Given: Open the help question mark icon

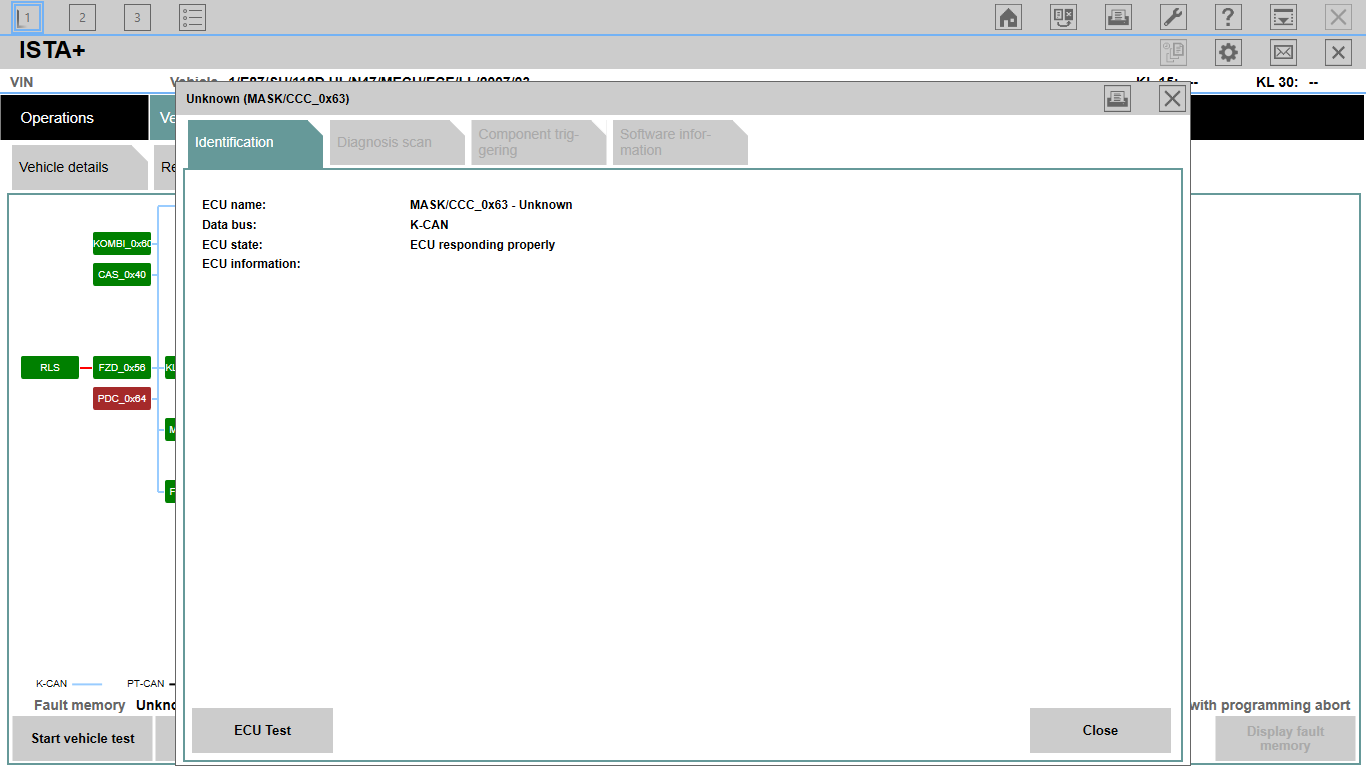Looking at the screenshot, I should 1228,17.
